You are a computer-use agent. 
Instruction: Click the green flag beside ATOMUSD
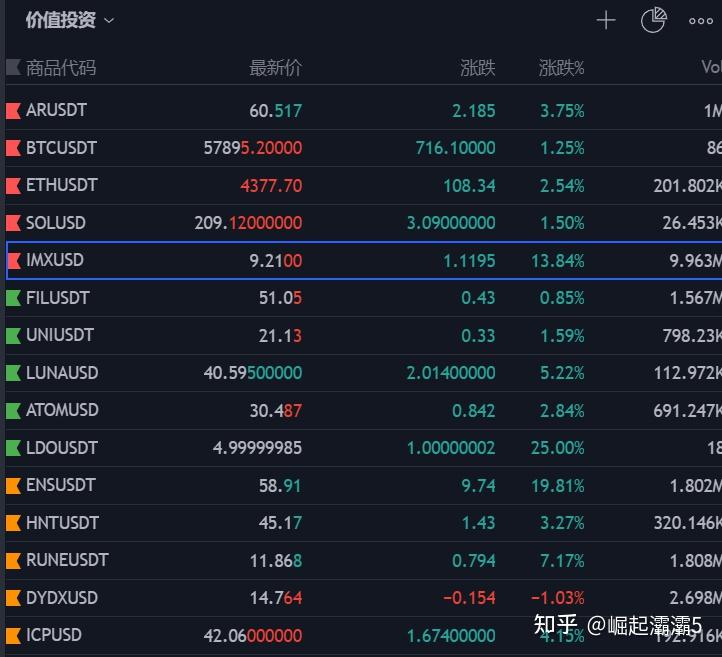coord(13,410)
